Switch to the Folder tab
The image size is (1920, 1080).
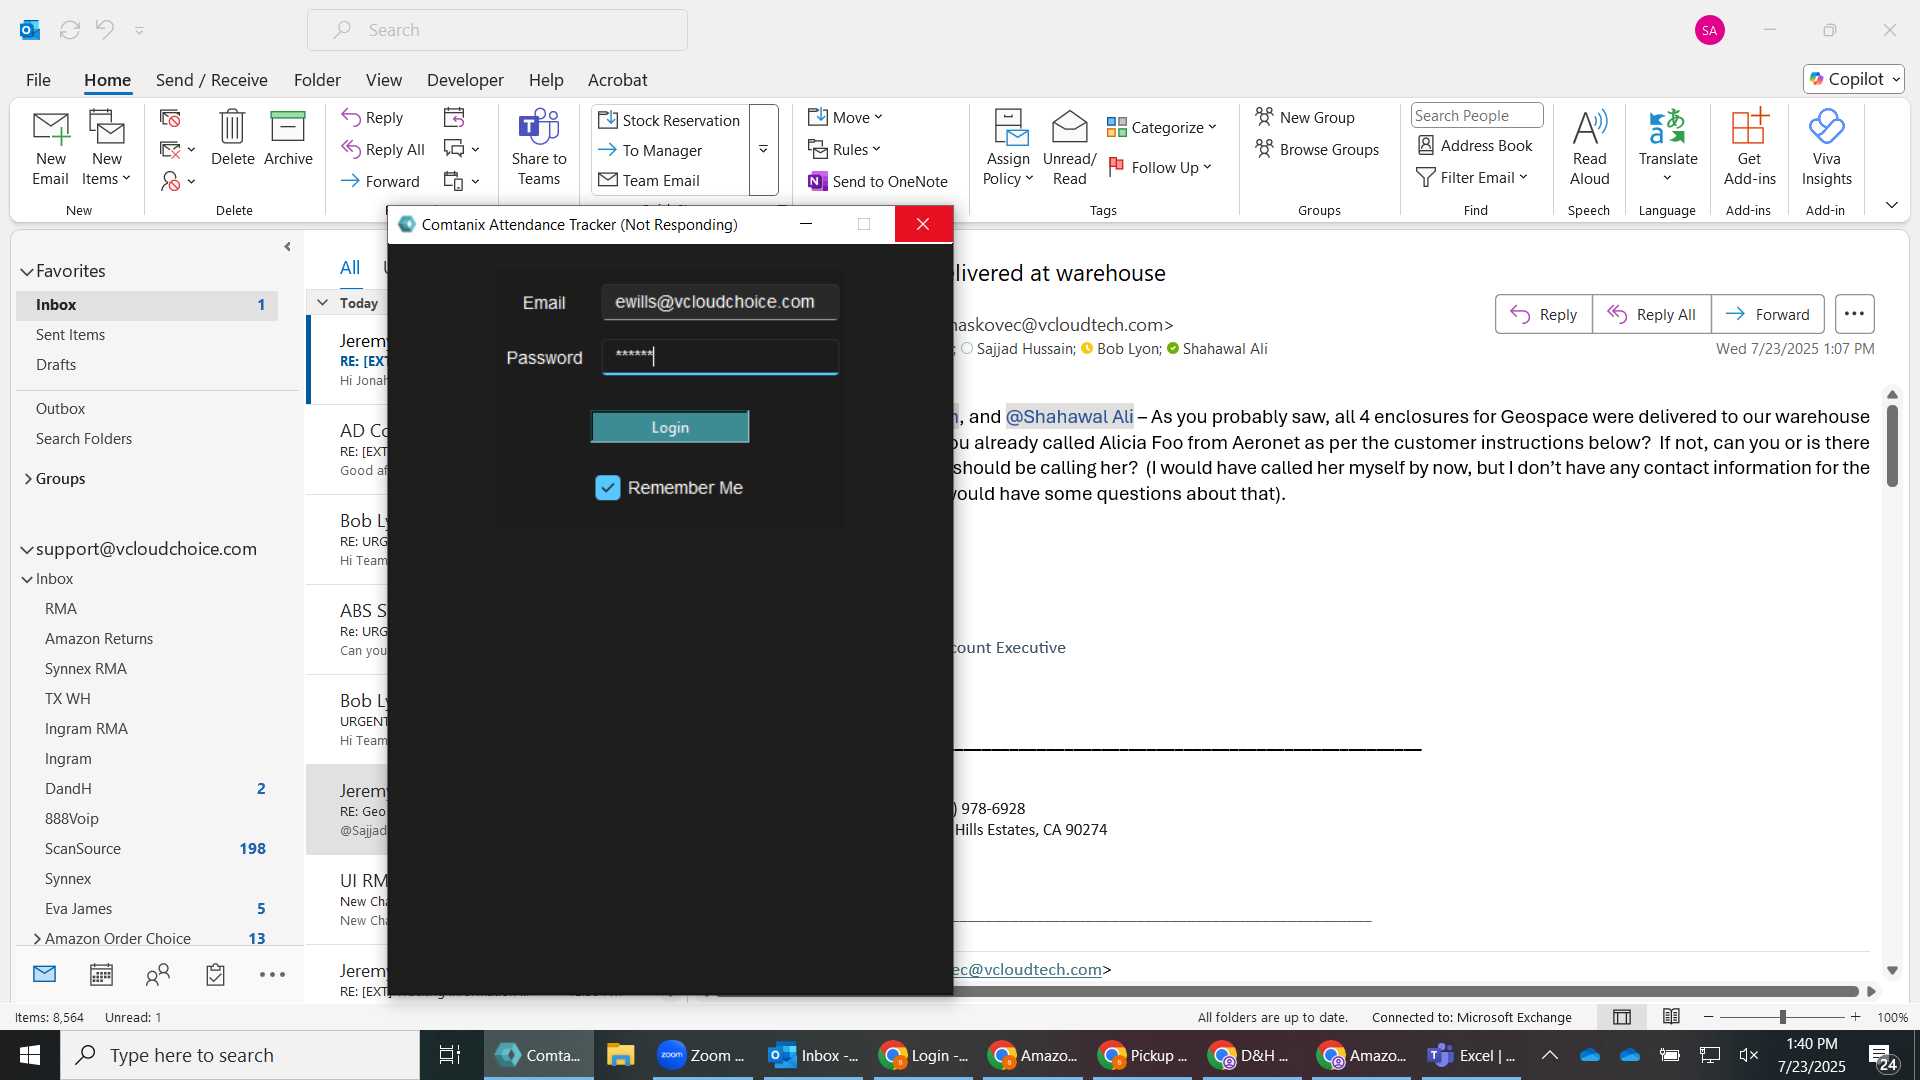[x=317, y=80]
